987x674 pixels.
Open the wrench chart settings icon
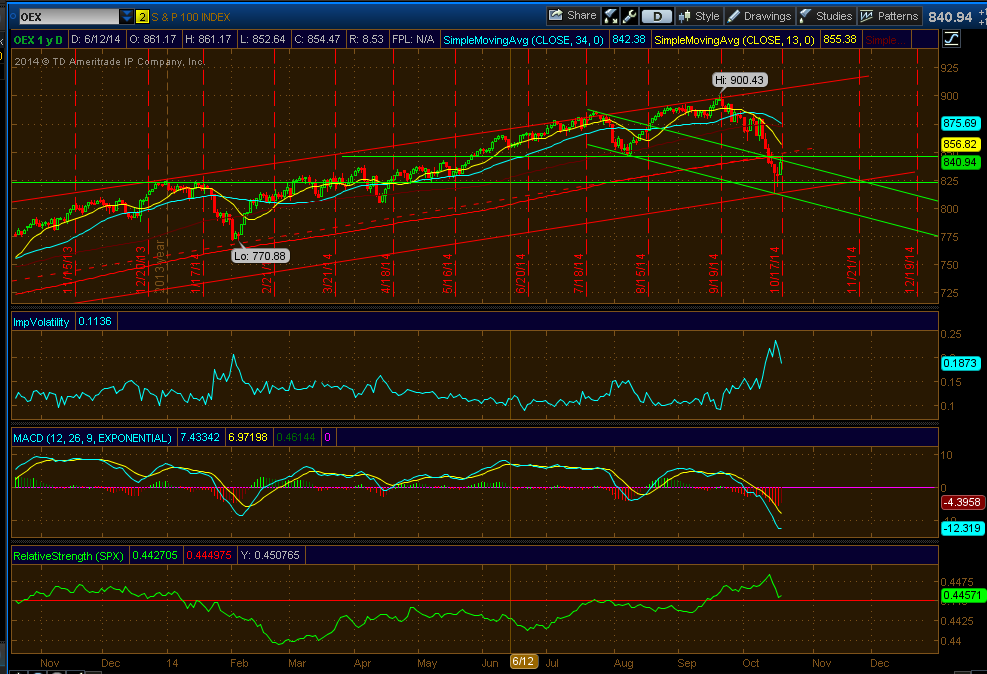tap(629, 16)
